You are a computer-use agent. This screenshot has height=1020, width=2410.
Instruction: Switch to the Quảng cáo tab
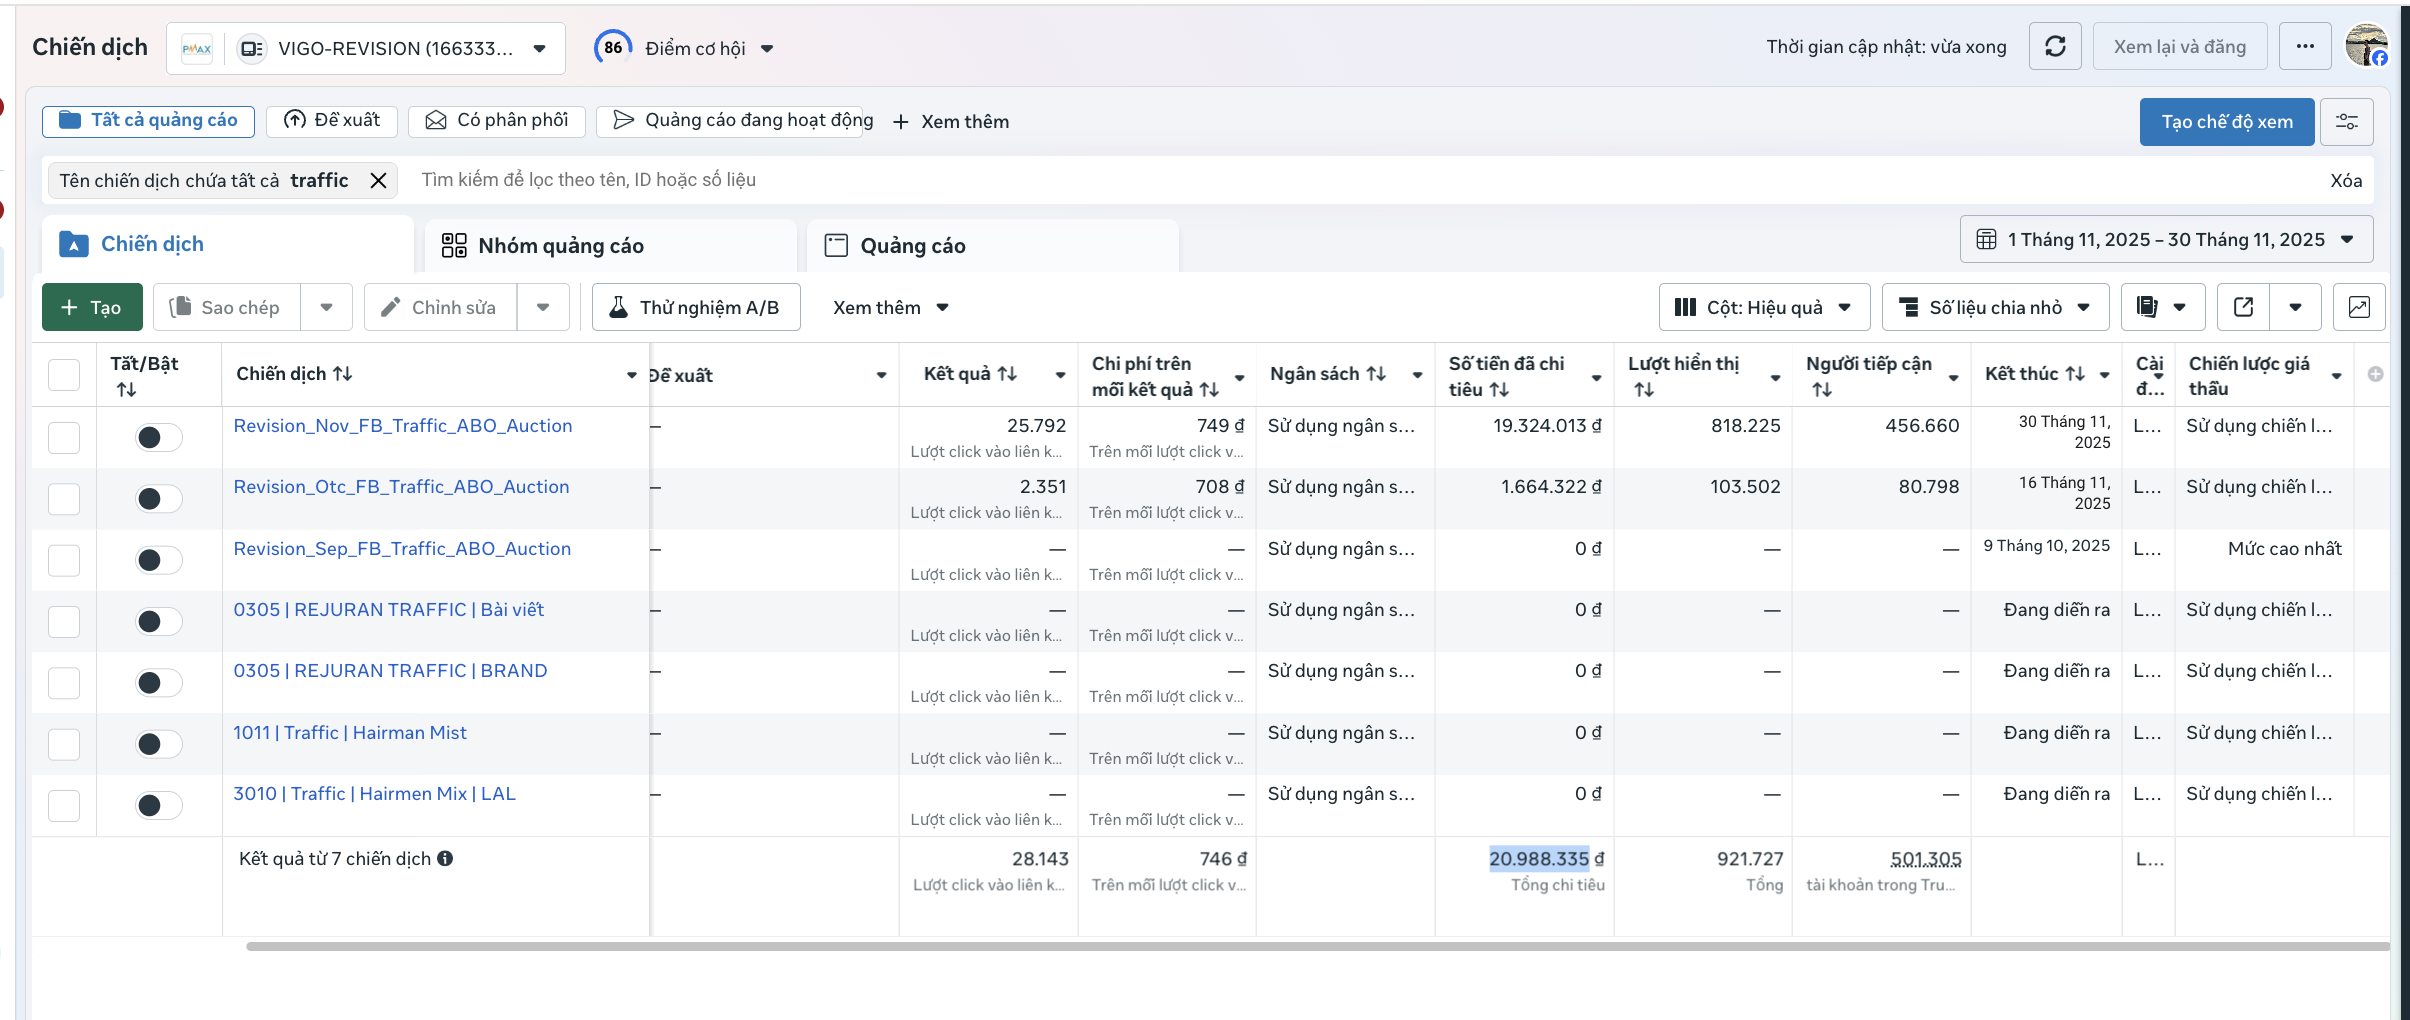[x=912, y=246]
